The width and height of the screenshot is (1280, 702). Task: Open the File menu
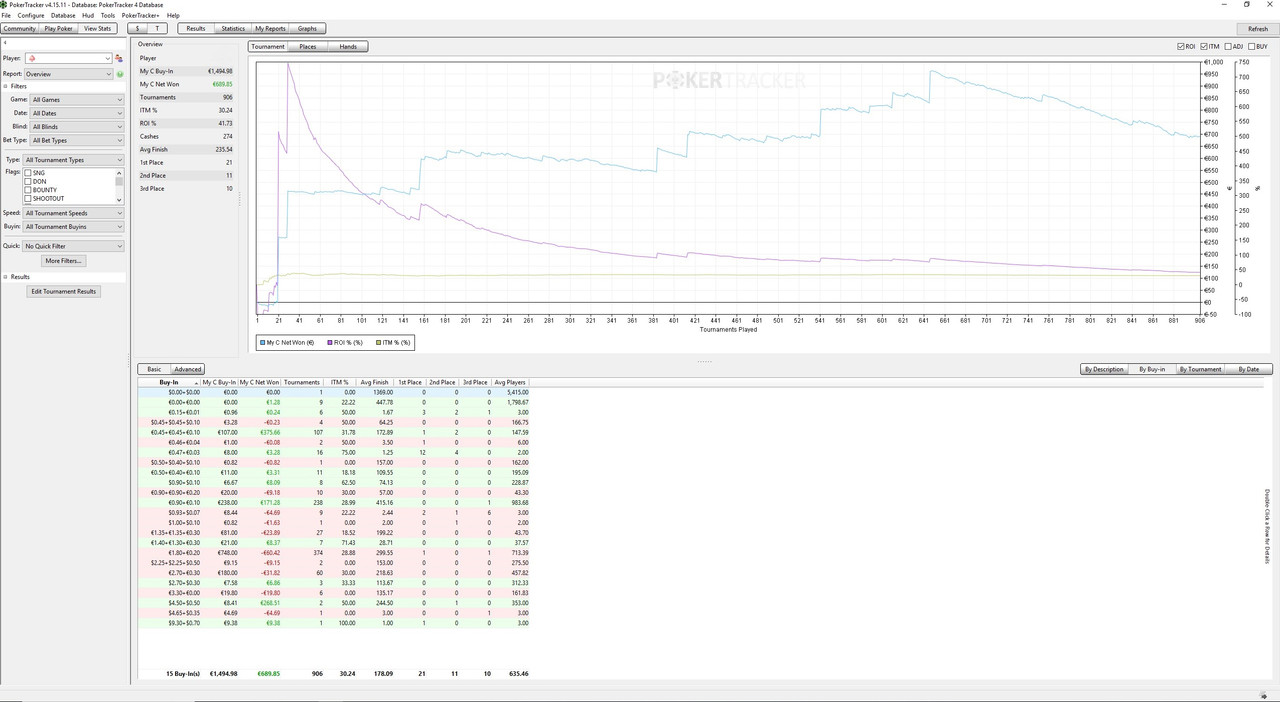7,16
